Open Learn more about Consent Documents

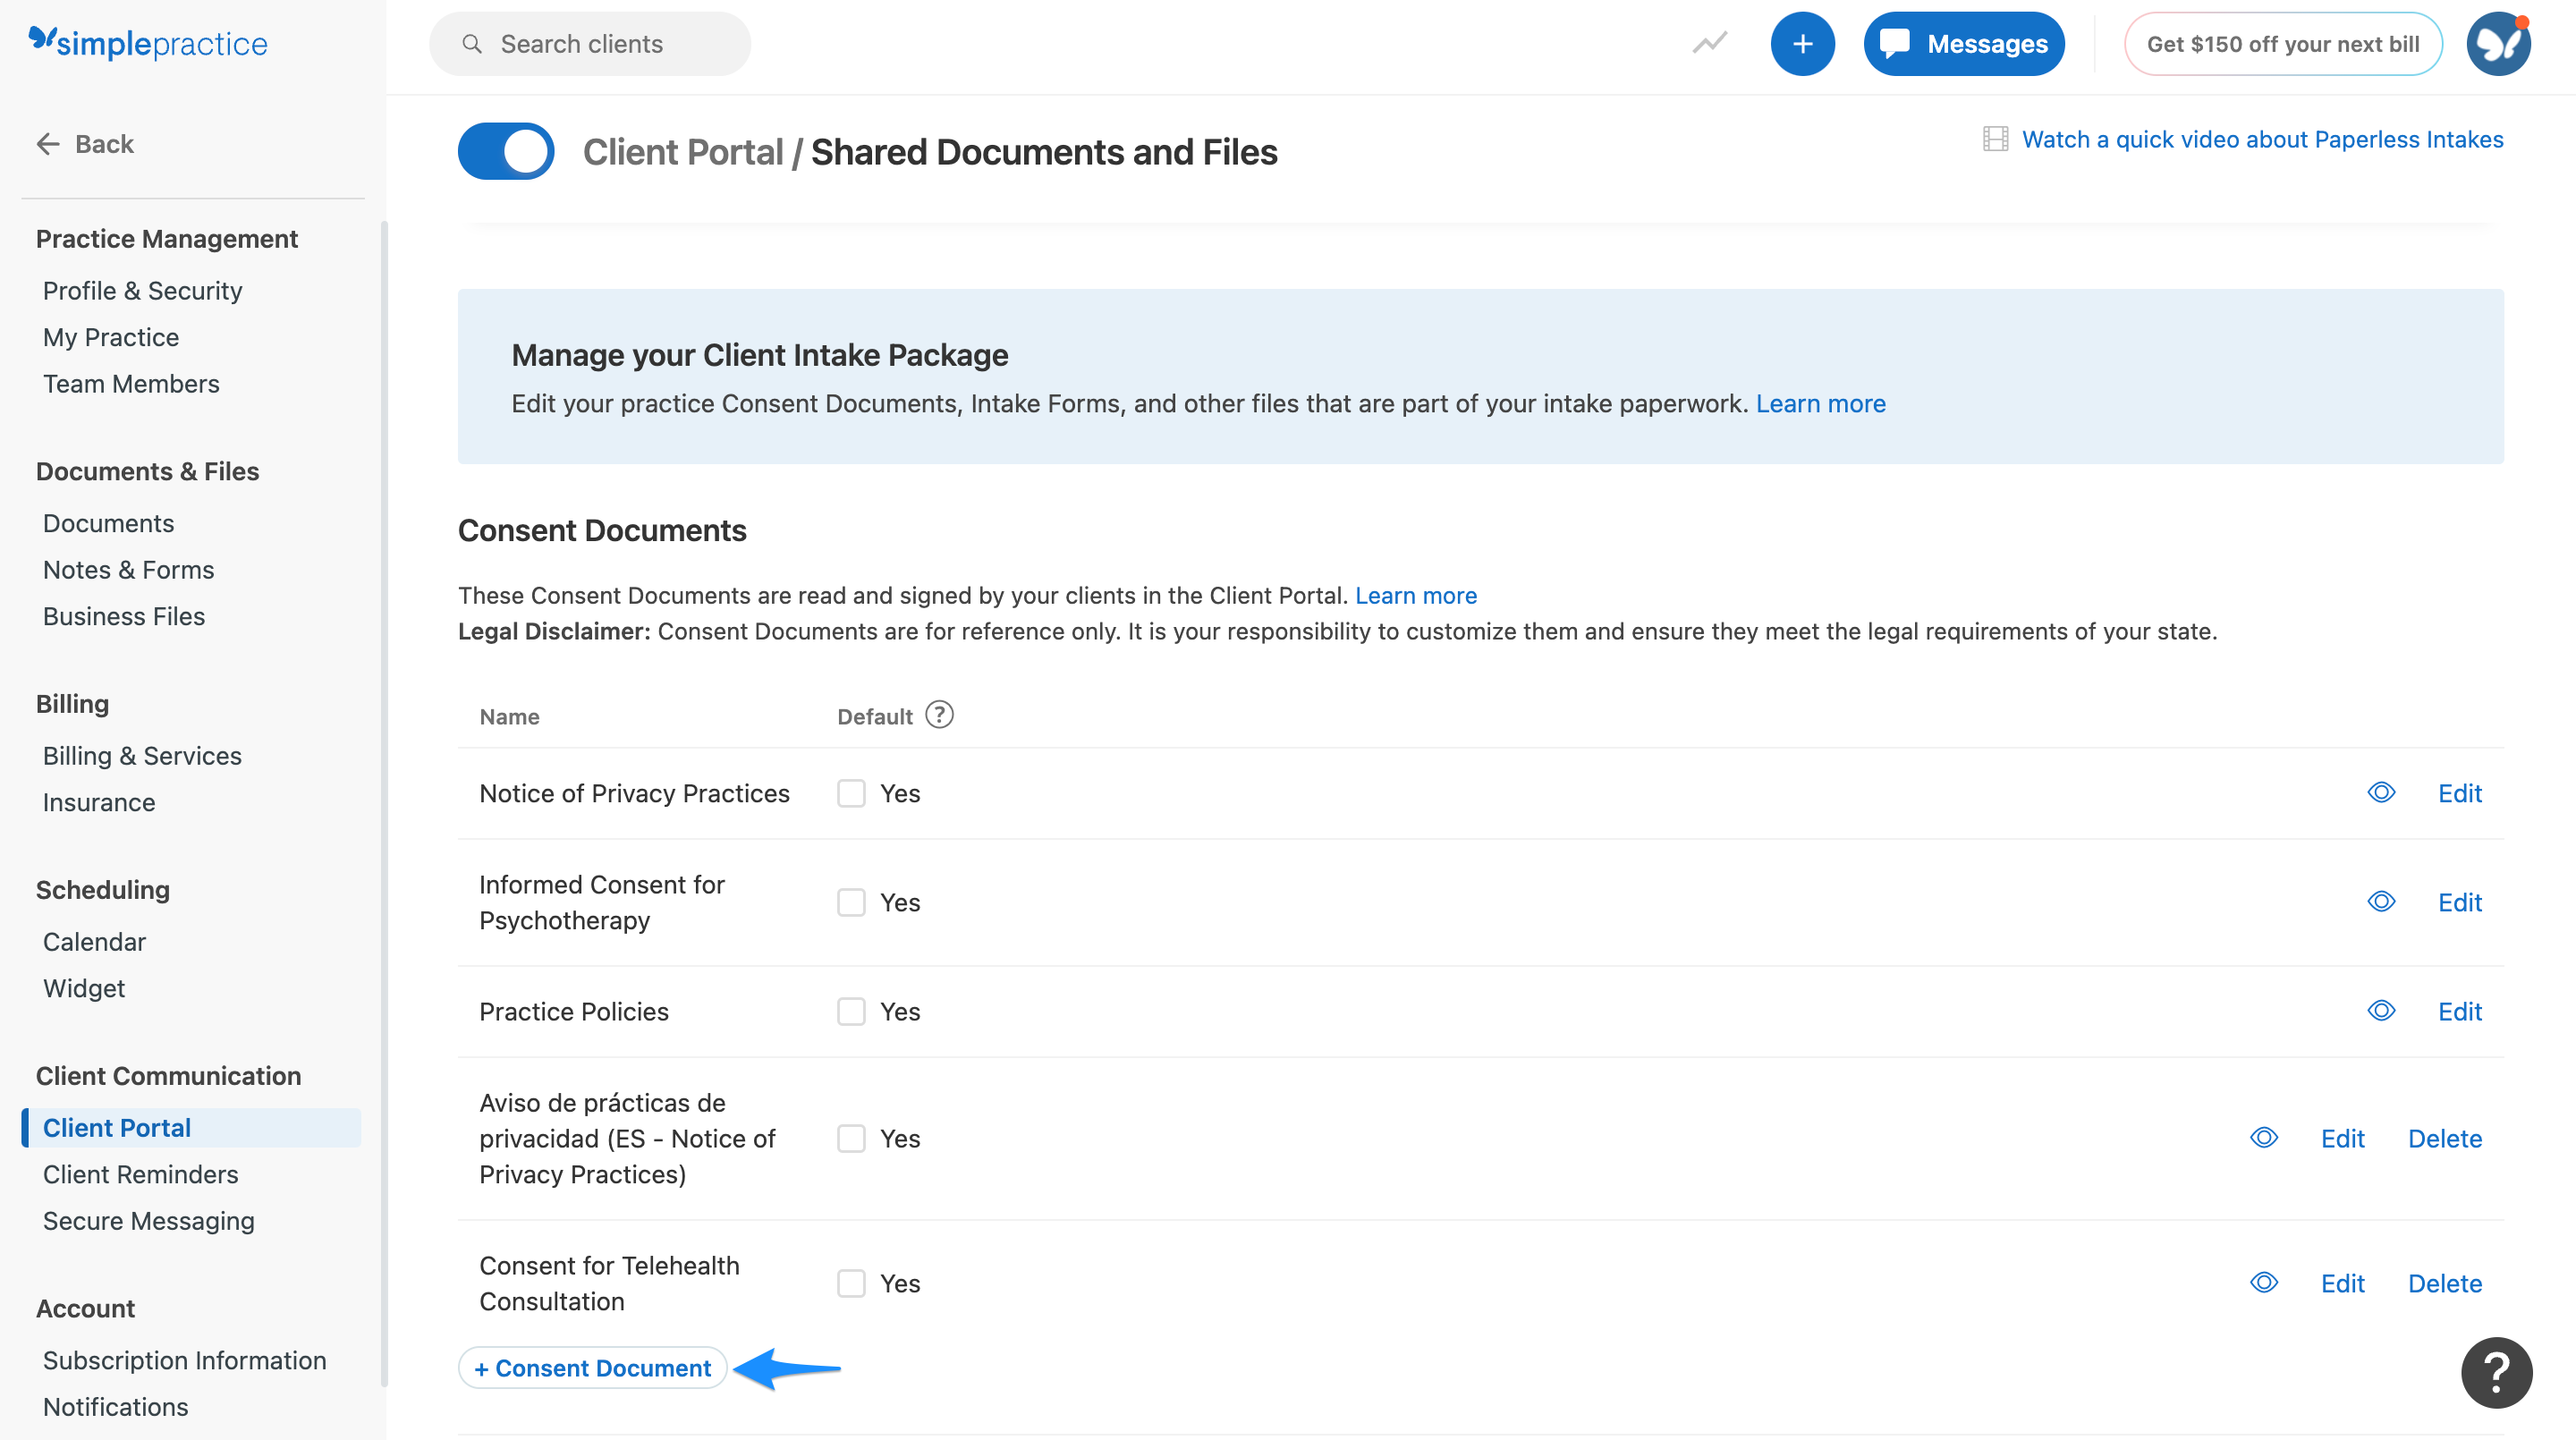[x=1415, y=594]
